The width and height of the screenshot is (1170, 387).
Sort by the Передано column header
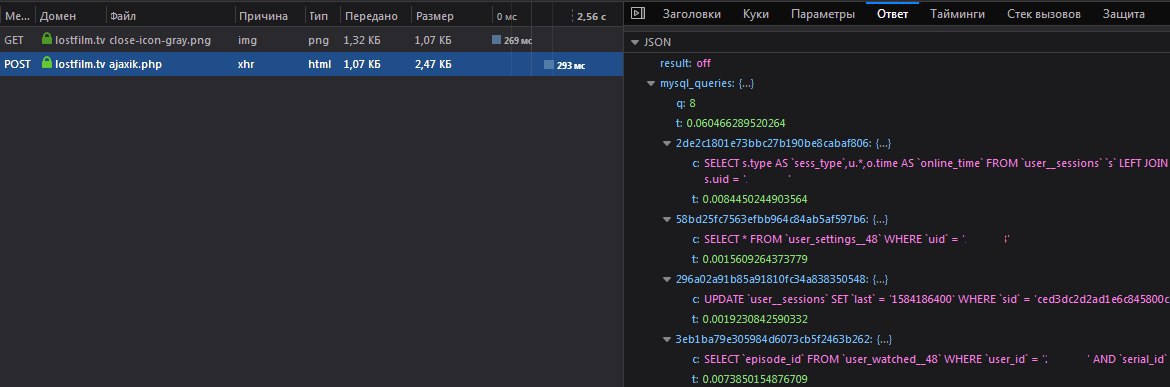375,16
